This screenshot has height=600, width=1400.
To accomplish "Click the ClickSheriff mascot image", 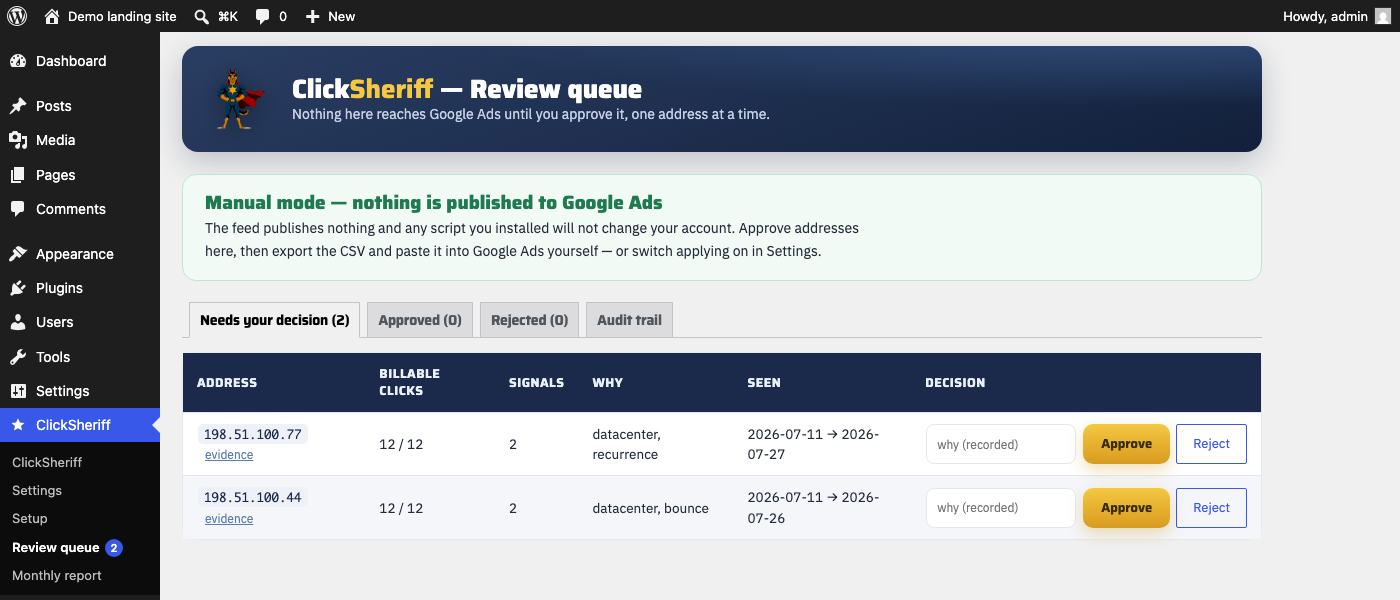I will [240, 99].
